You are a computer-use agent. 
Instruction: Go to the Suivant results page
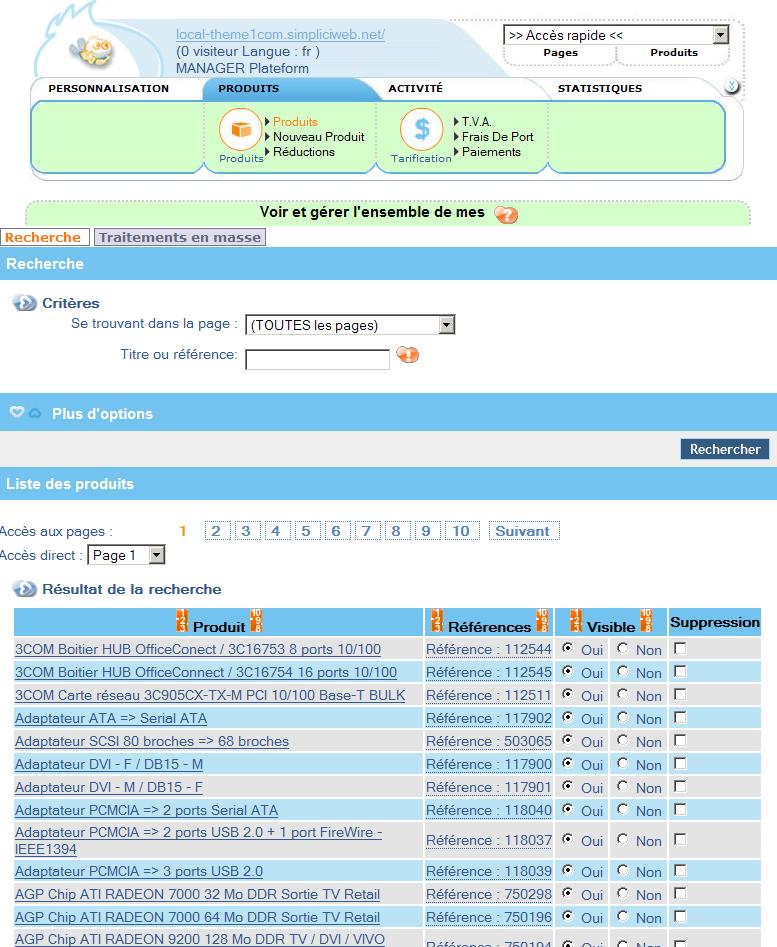522,531
